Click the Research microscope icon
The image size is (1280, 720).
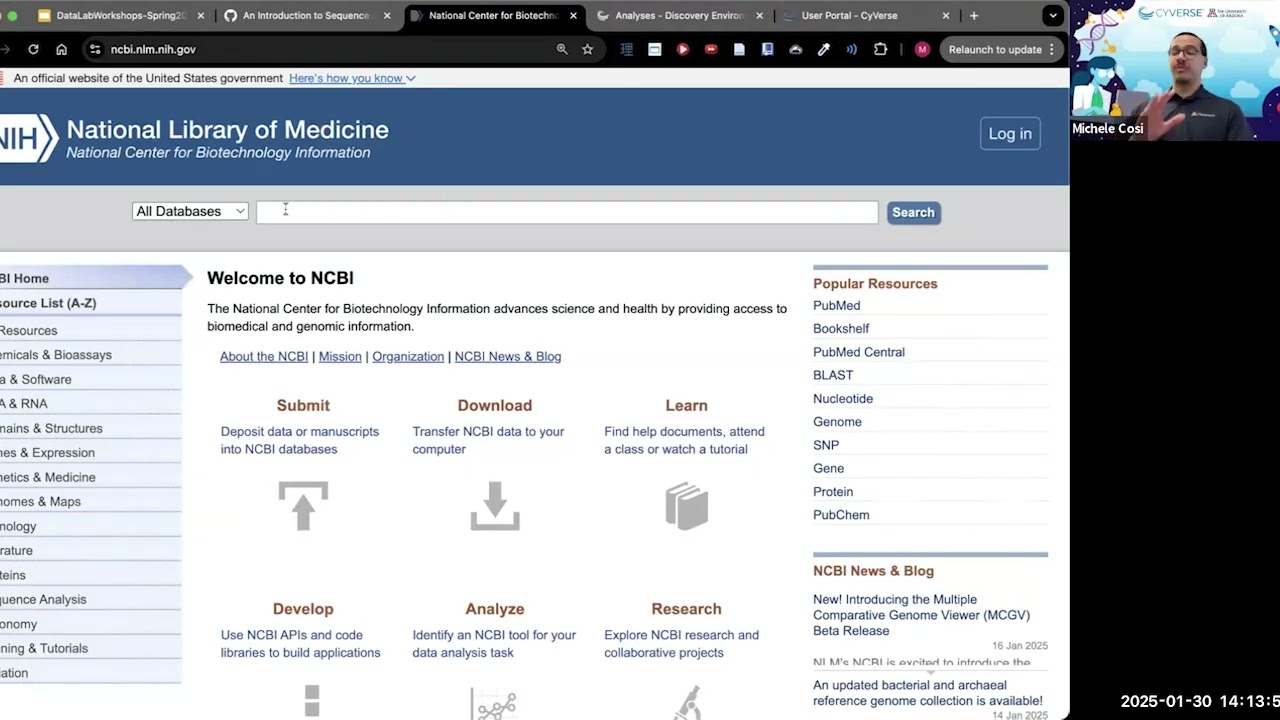pos(687,702)
